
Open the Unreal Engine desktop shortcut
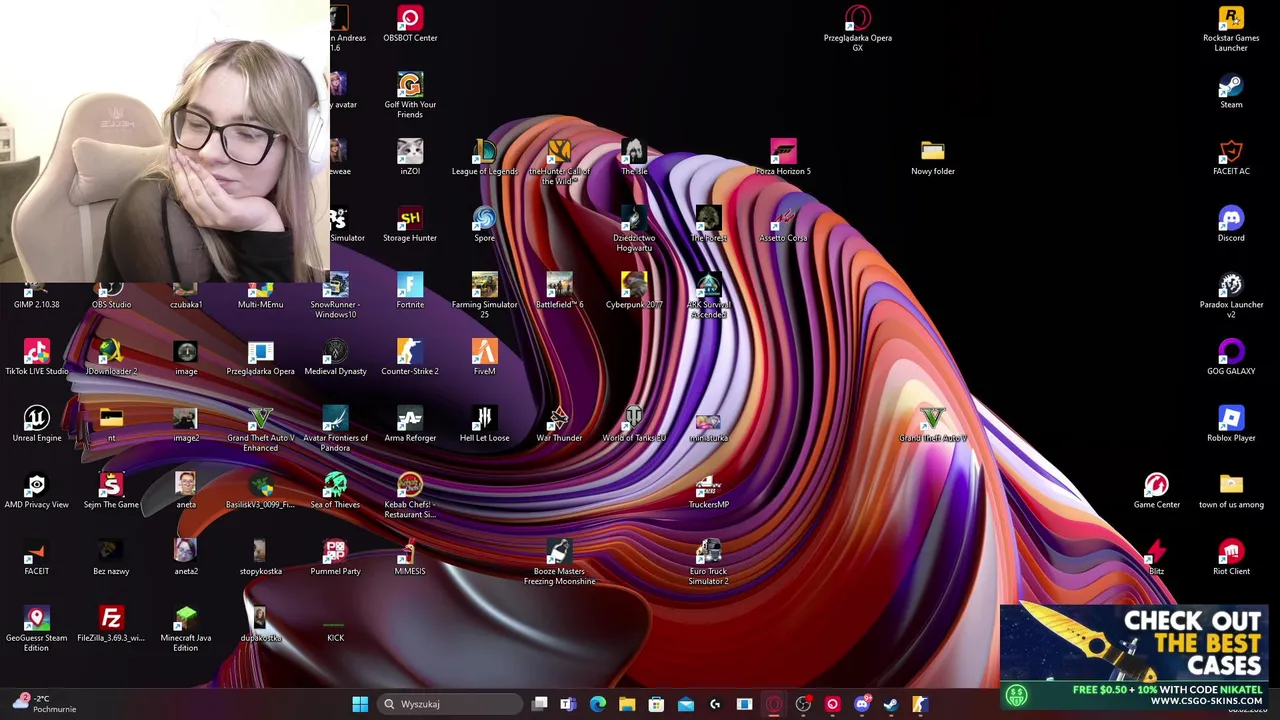point(37,425)
